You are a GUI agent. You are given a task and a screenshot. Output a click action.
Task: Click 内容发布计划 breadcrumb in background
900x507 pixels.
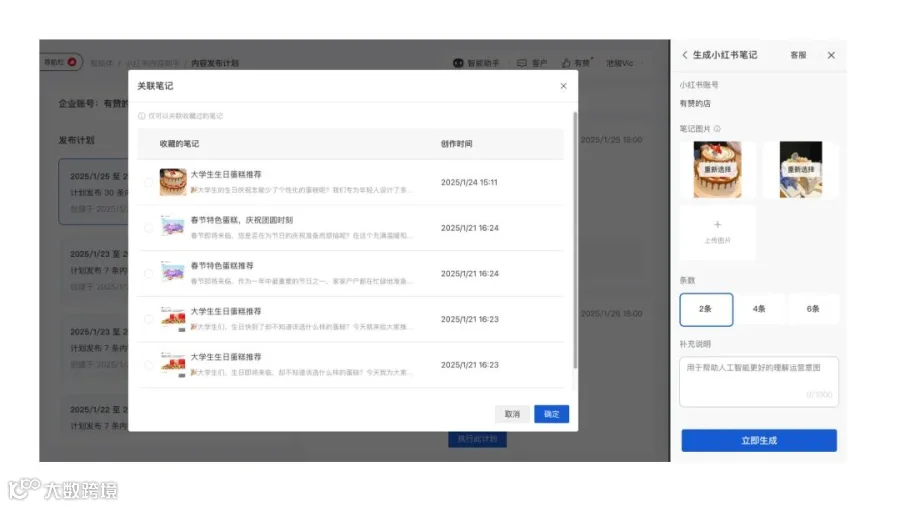click(x=215, y=63)
